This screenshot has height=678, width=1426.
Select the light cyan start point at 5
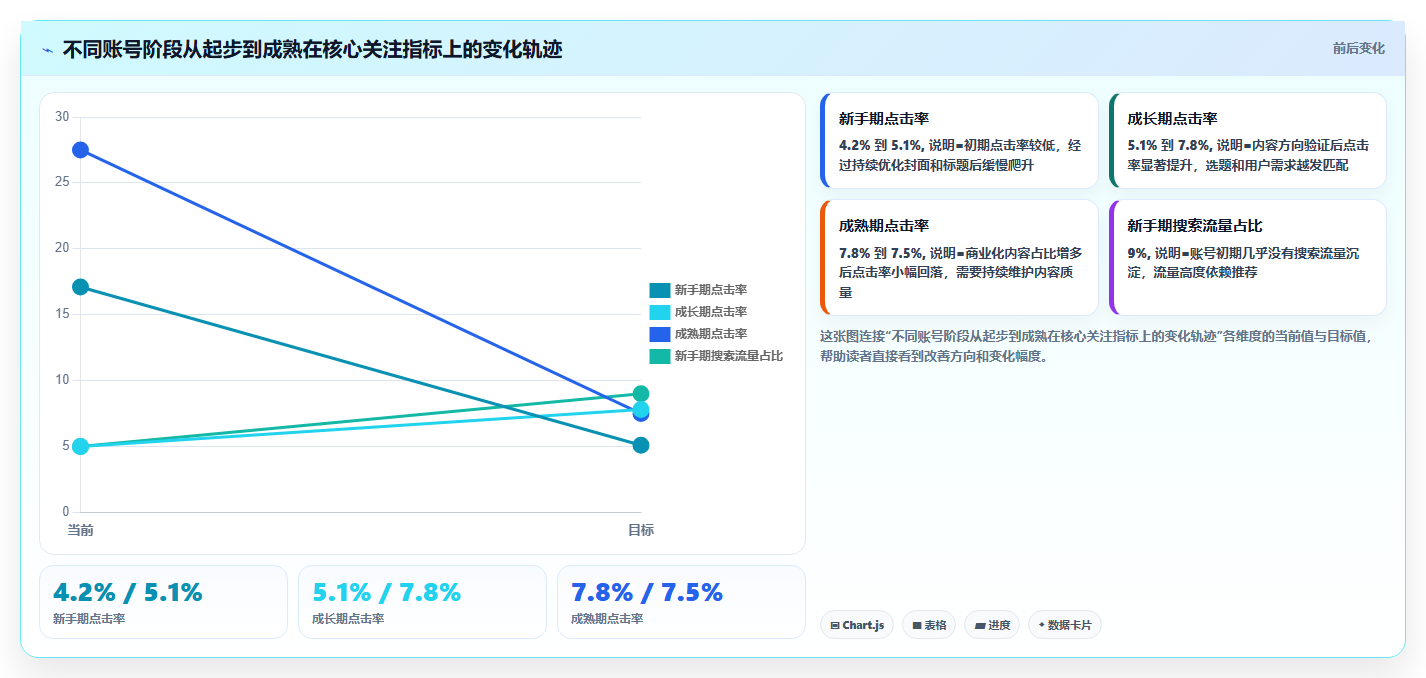[80, 446]
